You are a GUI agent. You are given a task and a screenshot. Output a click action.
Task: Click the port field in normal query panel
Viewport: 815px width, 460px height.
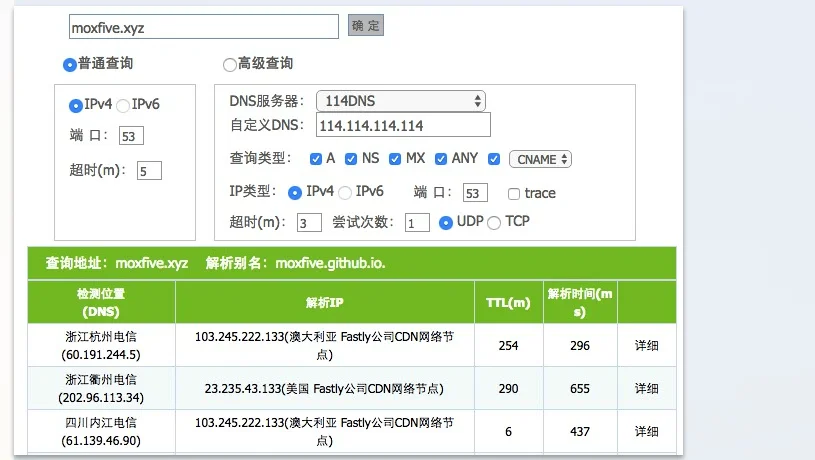131,136
